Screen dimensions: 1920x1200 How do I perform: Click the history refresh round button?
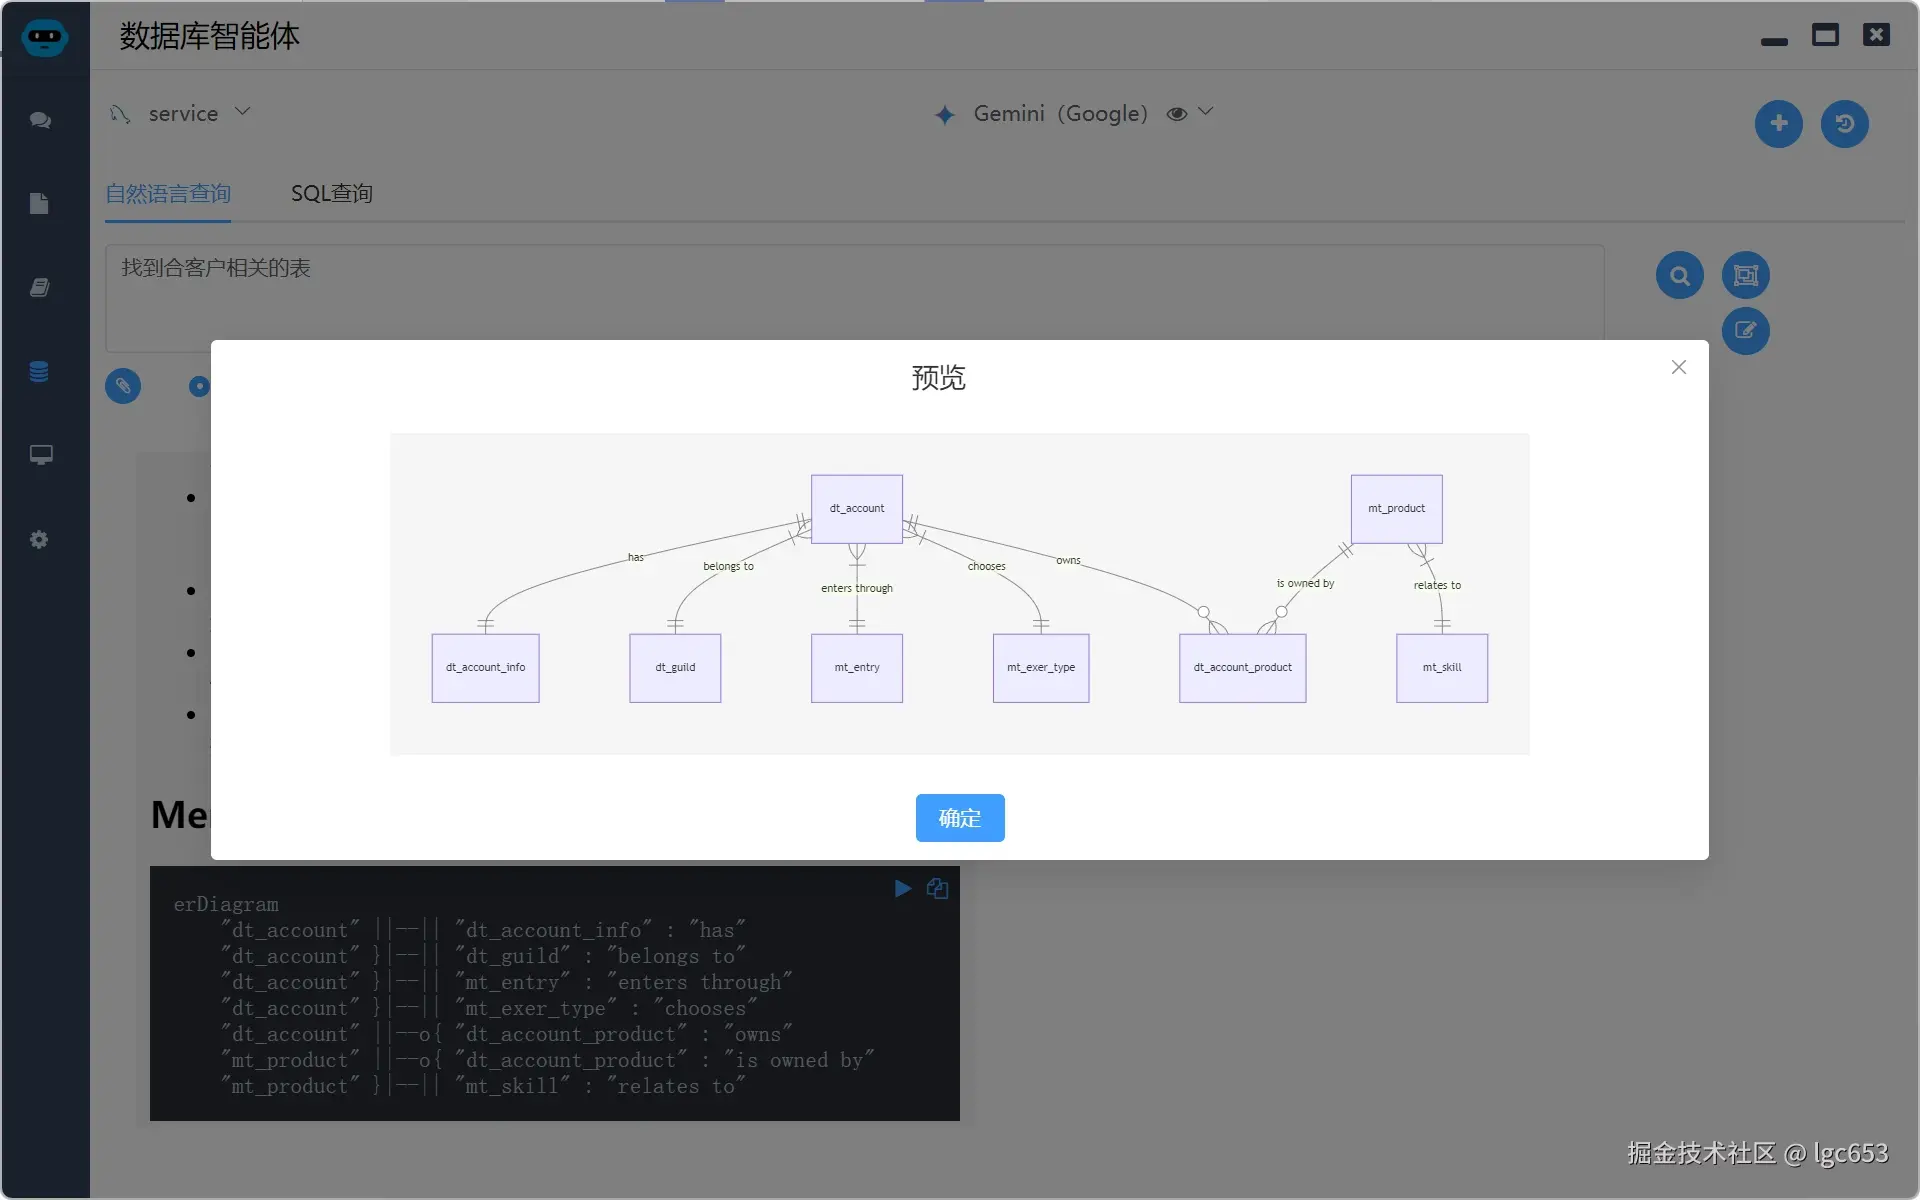coord(1844,124)
